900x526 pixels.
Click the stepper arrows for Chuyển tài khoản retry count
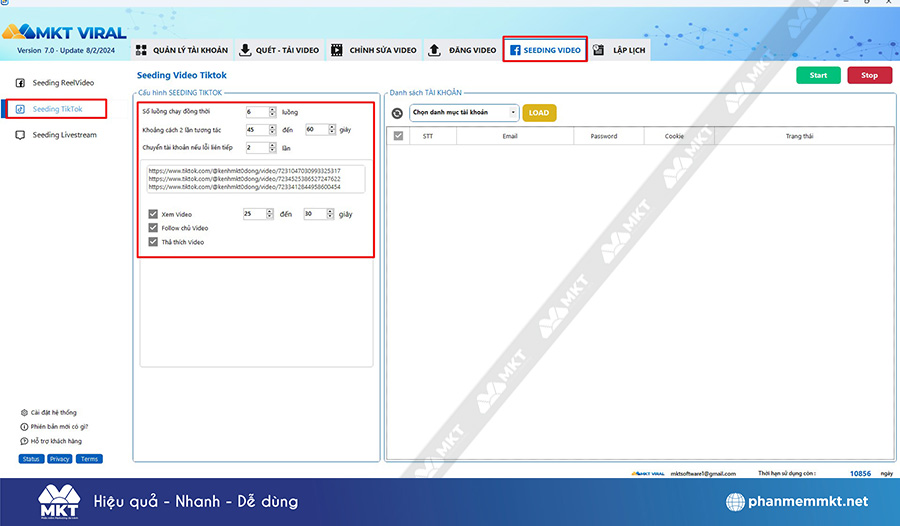coord(272,148)
